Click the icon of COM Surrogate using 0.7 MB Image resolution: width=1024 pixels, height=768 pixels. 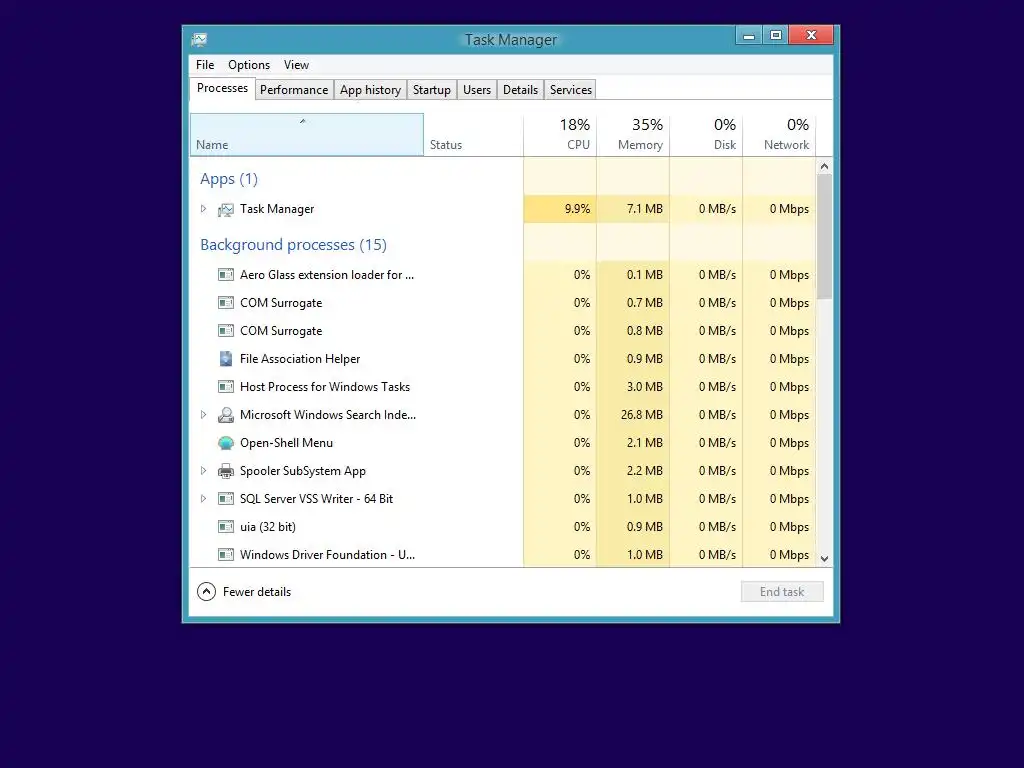[226, 303]
